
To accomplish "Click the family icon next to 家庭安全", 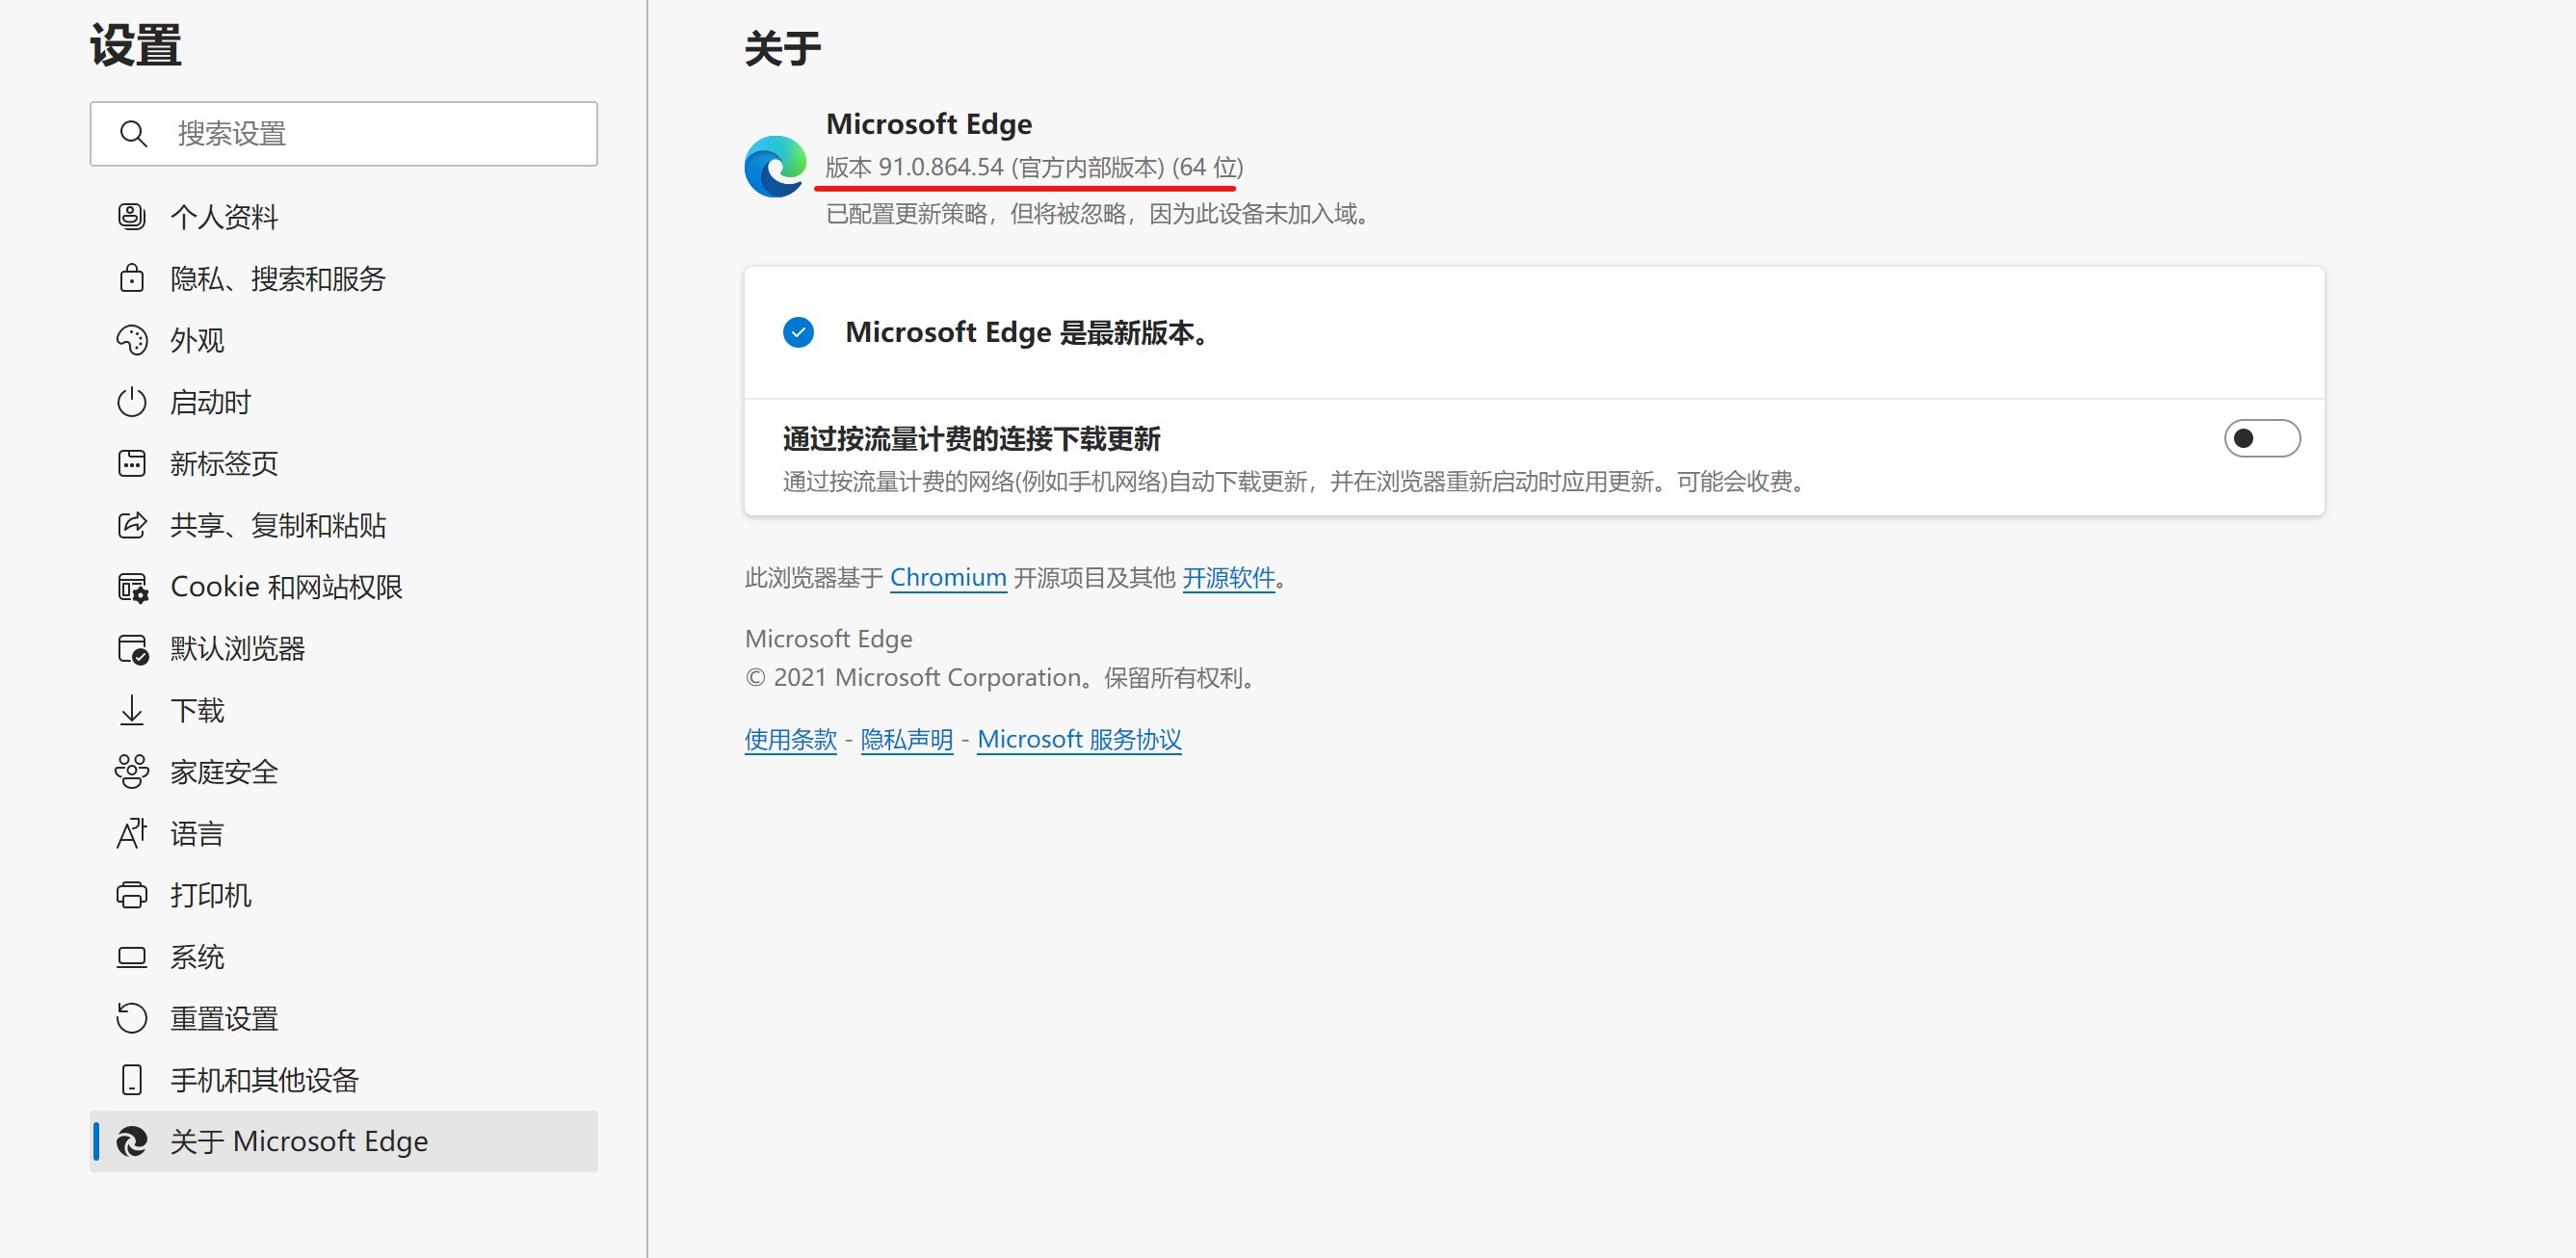I will [x=132, y=772].
